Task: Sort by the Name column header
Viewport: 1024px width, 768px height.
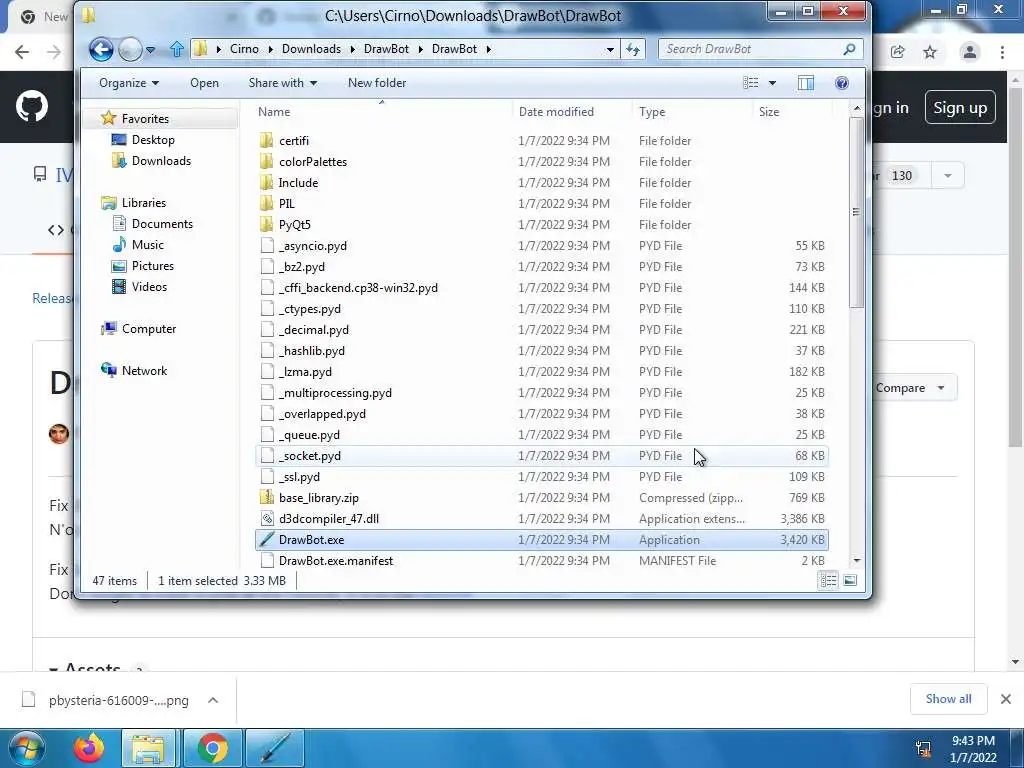Action: pyautogui.click(x=382, y=112)
